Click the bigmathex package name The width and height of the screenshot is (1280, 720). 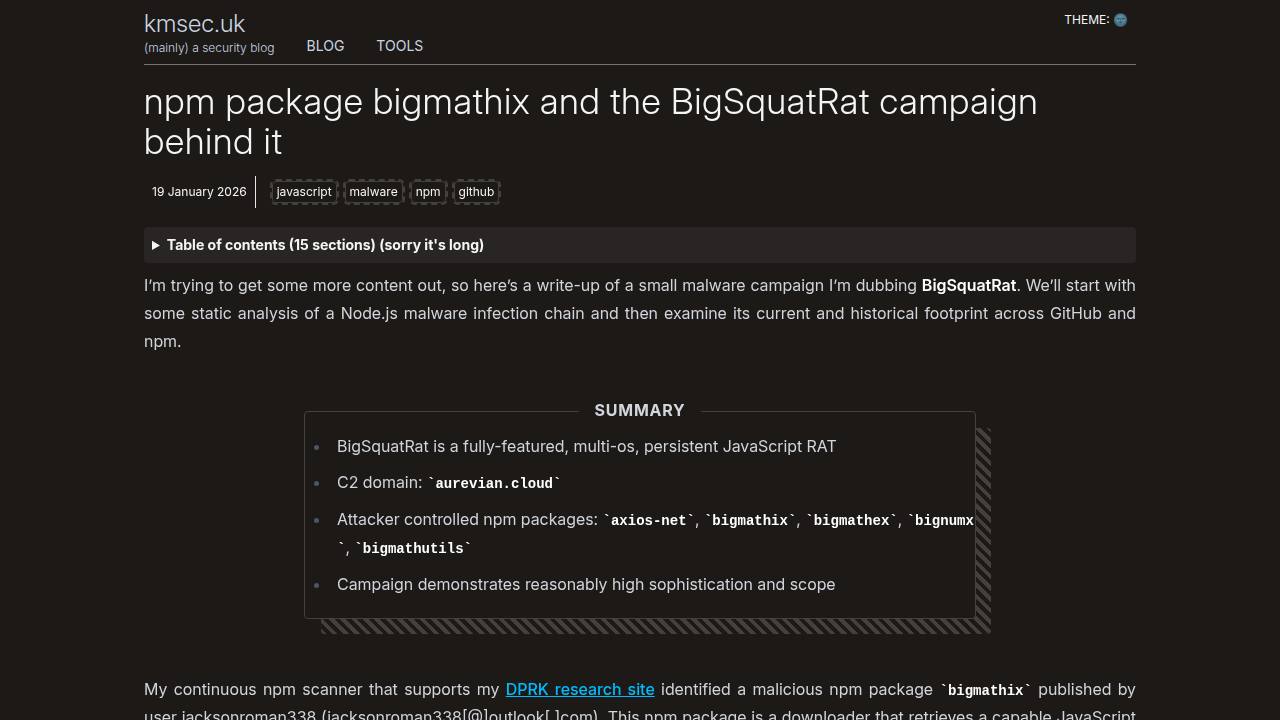(x=851, y=520)
